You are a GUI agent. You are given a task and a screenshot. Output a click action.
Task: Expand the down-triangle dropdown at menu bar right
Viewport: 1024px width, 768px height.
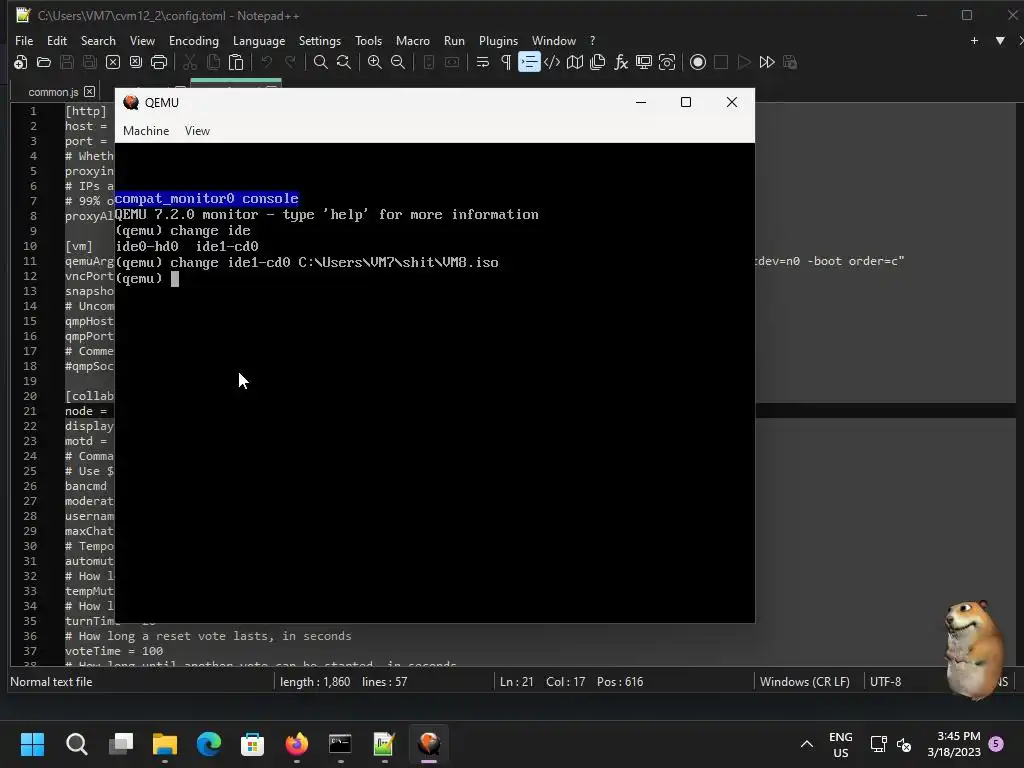pos(999,40)
